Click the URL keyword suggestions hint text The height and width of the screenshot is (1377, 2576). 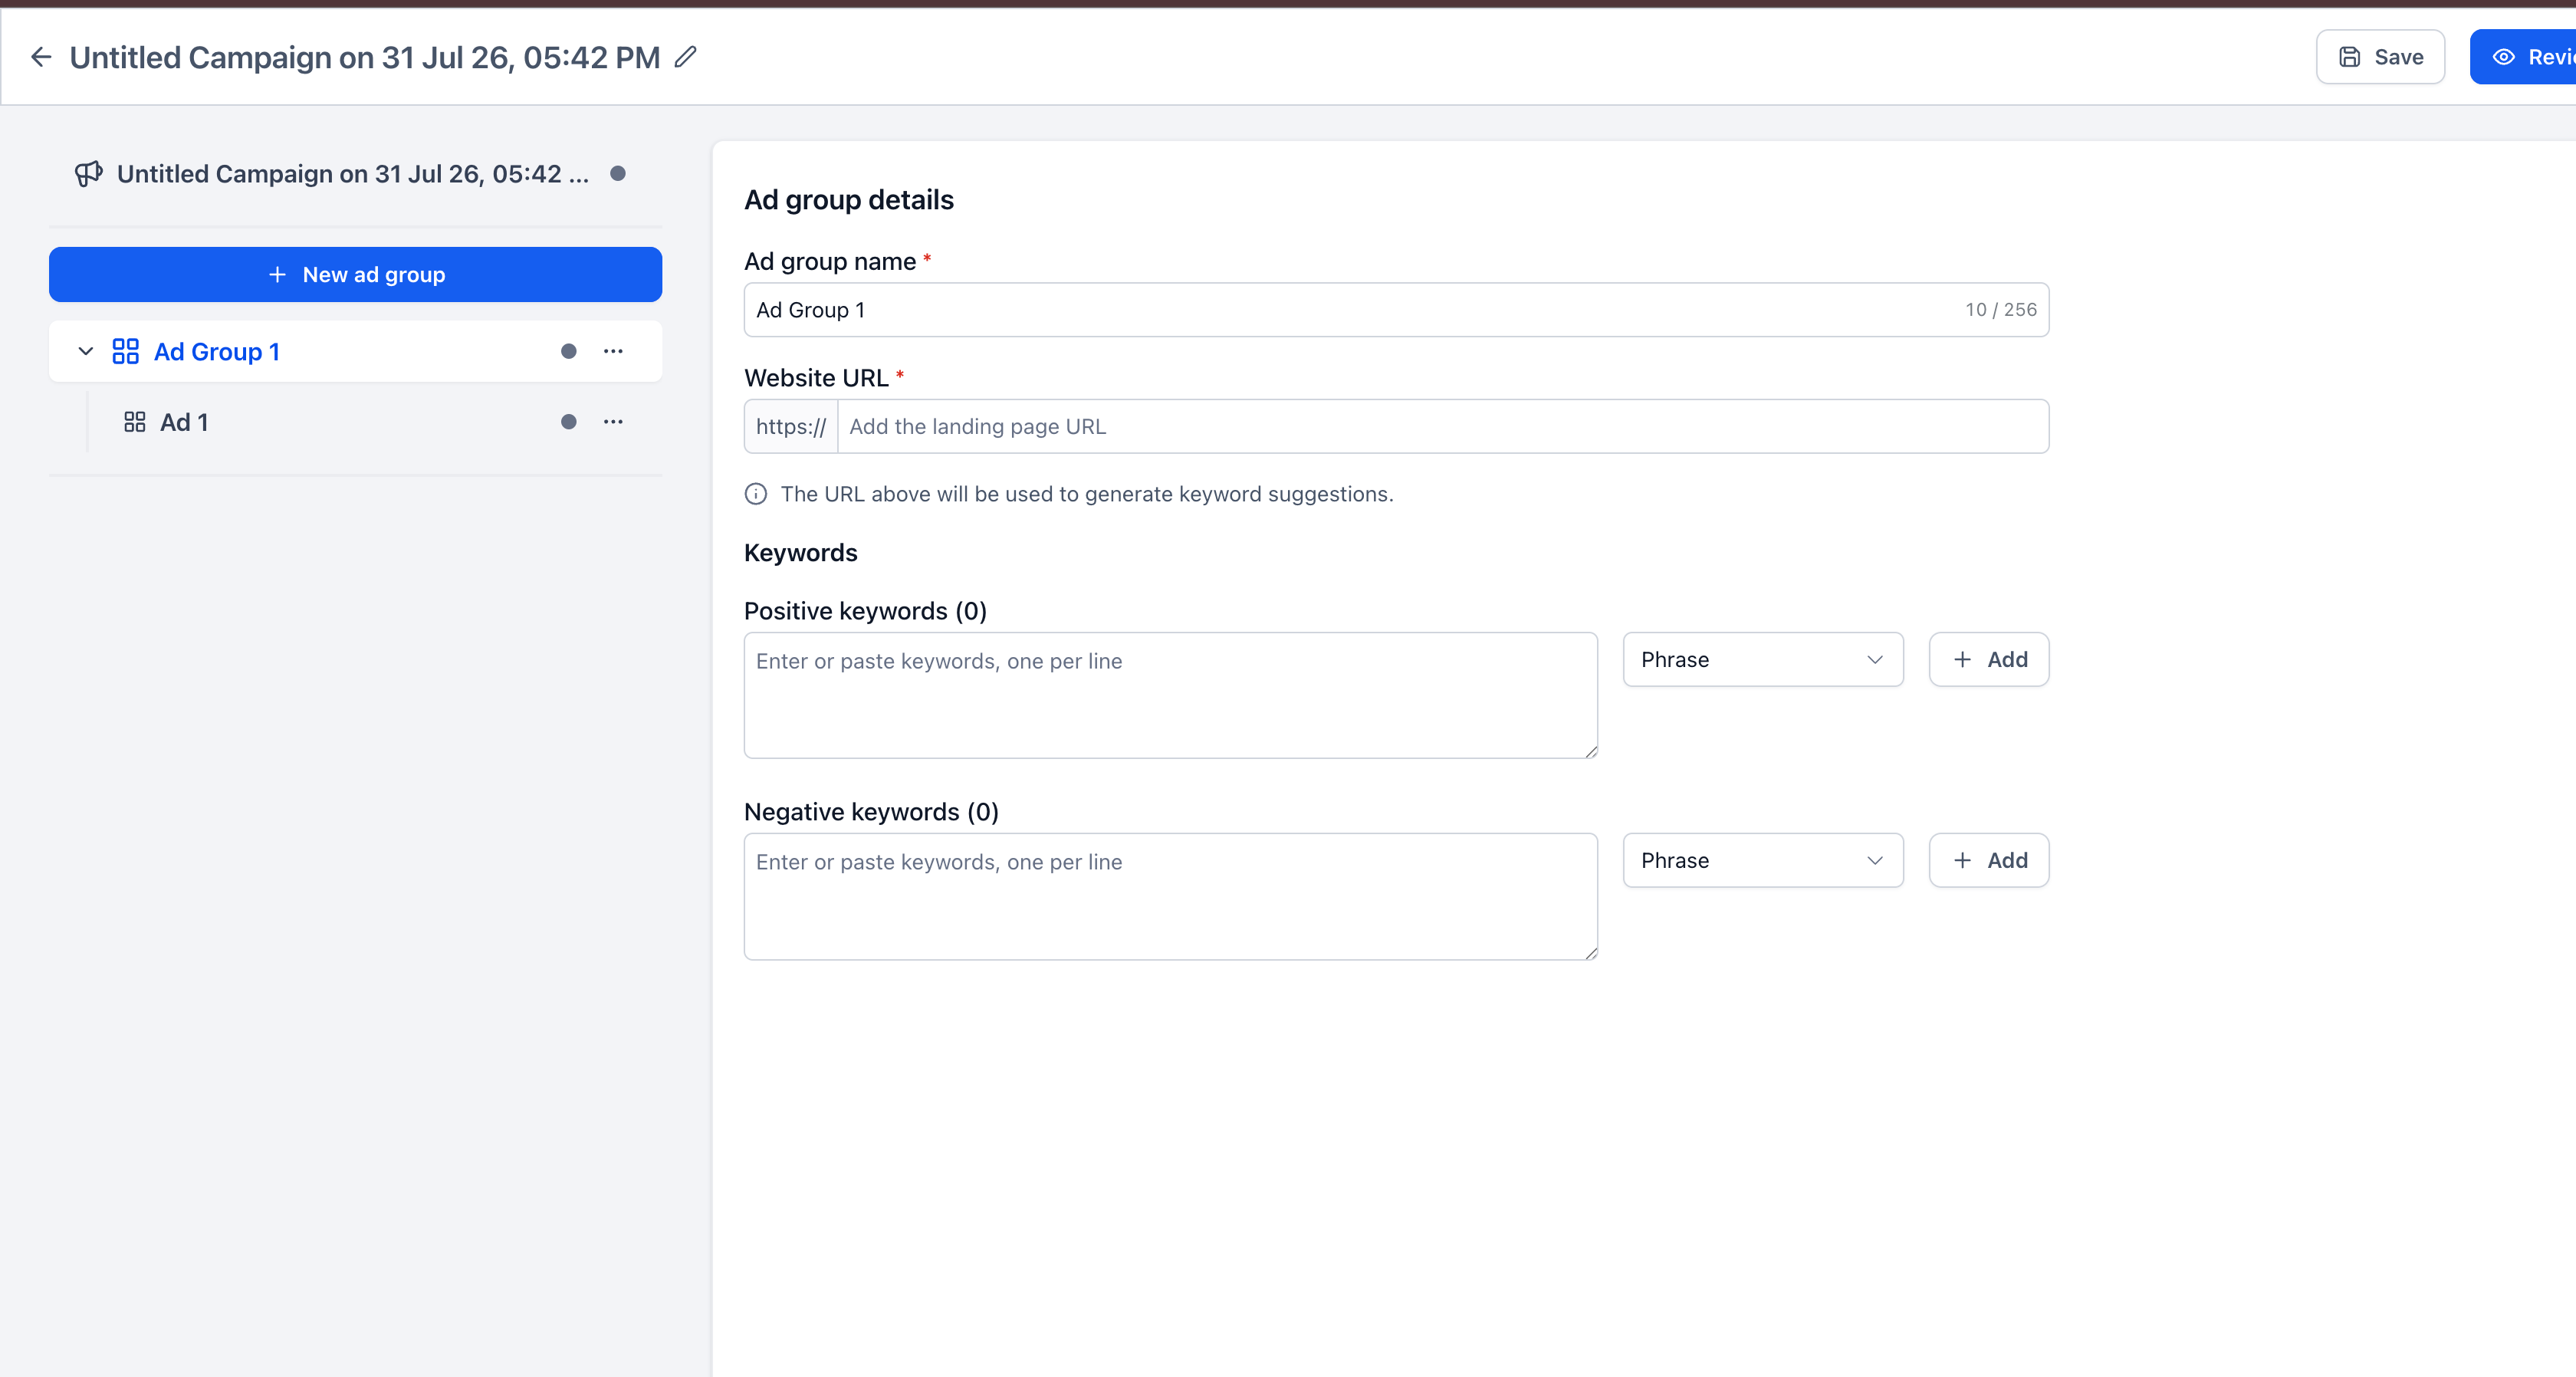point(1087,494)
